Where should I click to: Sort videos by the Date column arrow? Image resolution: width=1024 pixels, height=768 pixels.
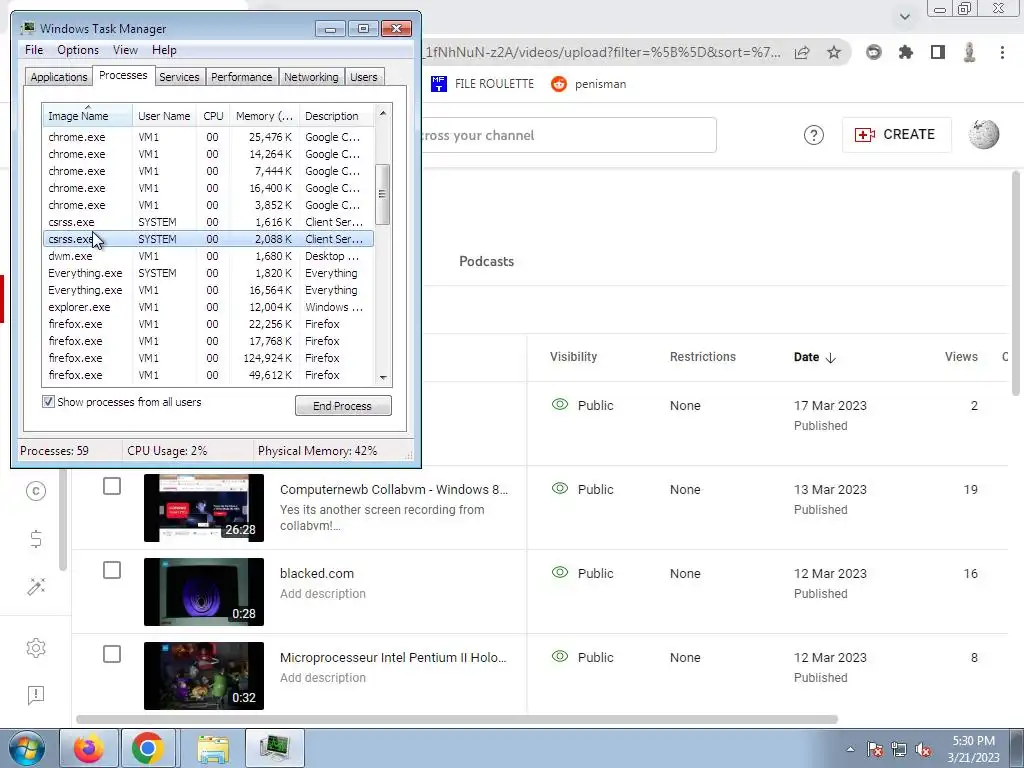point(831,357)
